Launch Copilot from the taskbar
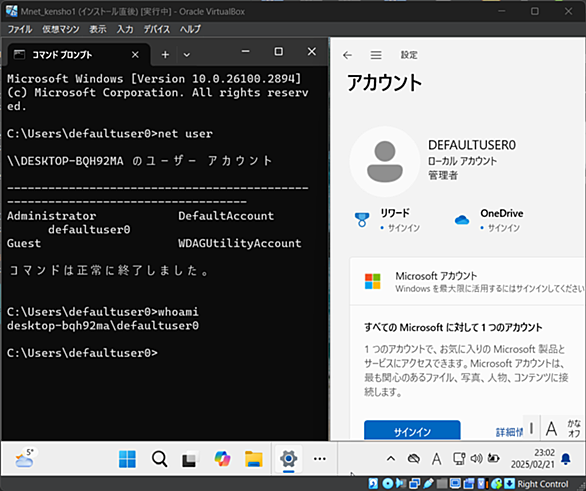This screenshot has width=586, height=491. [222, 459]
